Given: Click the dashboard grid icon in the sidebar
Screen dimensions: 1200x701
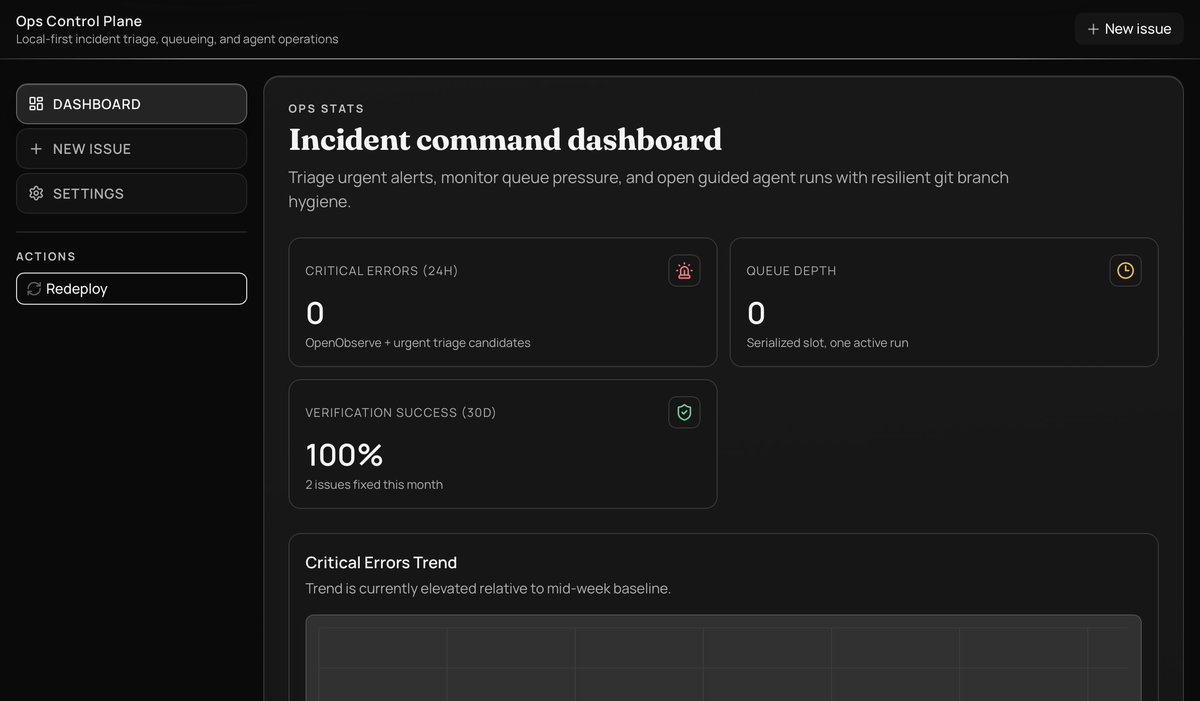Looking at the screenshot, I should 36,104.
